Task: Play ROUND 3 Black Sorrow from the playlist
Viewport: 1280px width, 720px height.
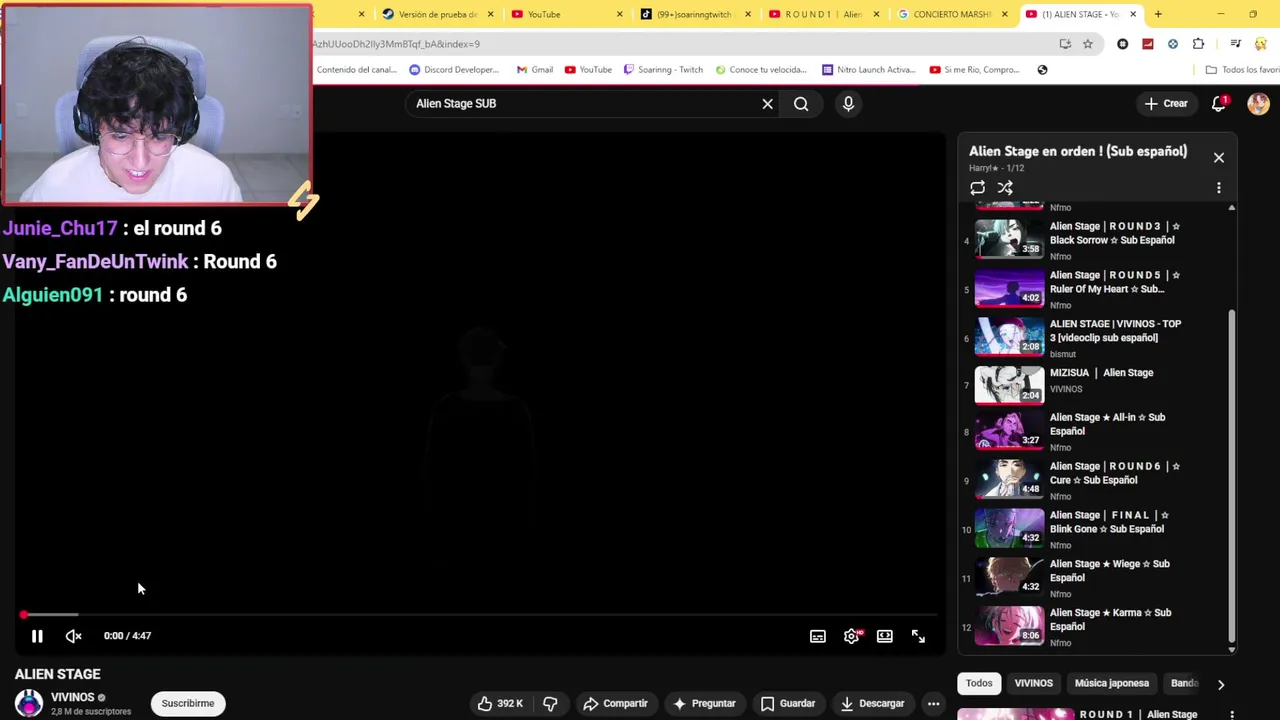Action: [x=1093, y=241]
